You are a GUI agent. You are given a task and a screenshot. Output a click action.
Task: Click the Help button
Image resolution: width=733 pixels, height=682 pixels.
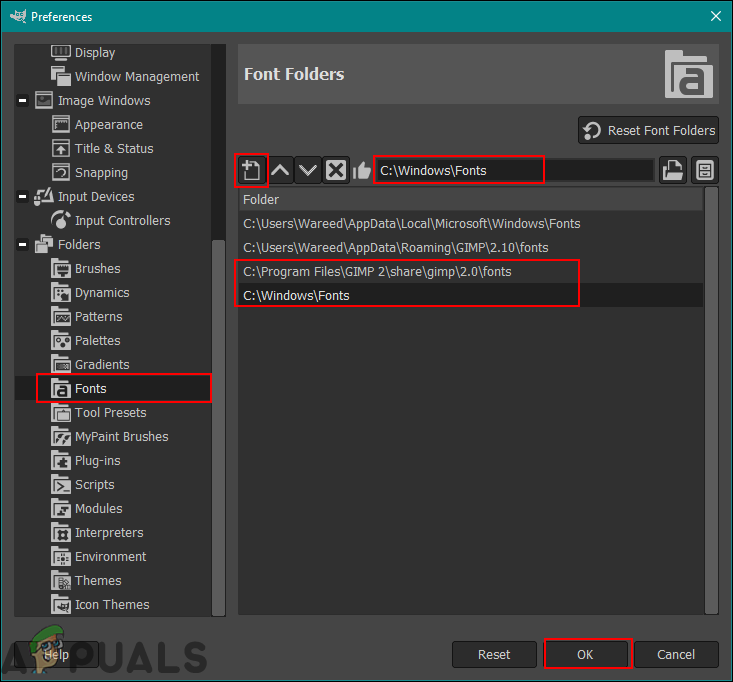pos(56,654)
